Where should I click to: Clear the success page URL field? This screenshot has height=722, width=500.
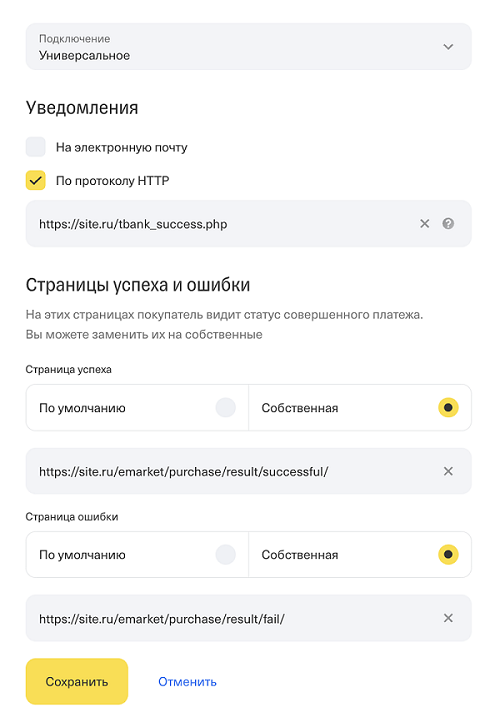448,471
